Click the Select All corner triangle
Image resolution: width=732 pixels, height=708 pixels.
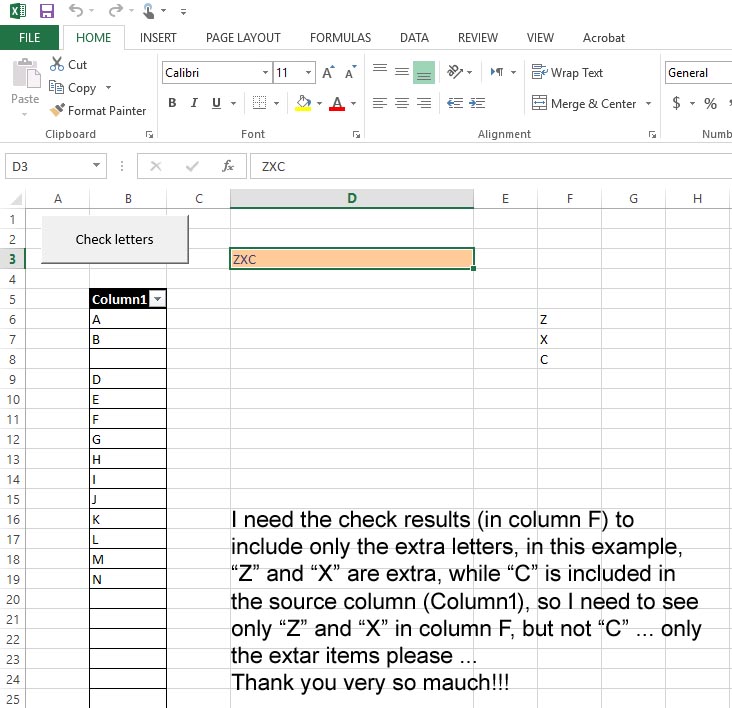point(16,199)
